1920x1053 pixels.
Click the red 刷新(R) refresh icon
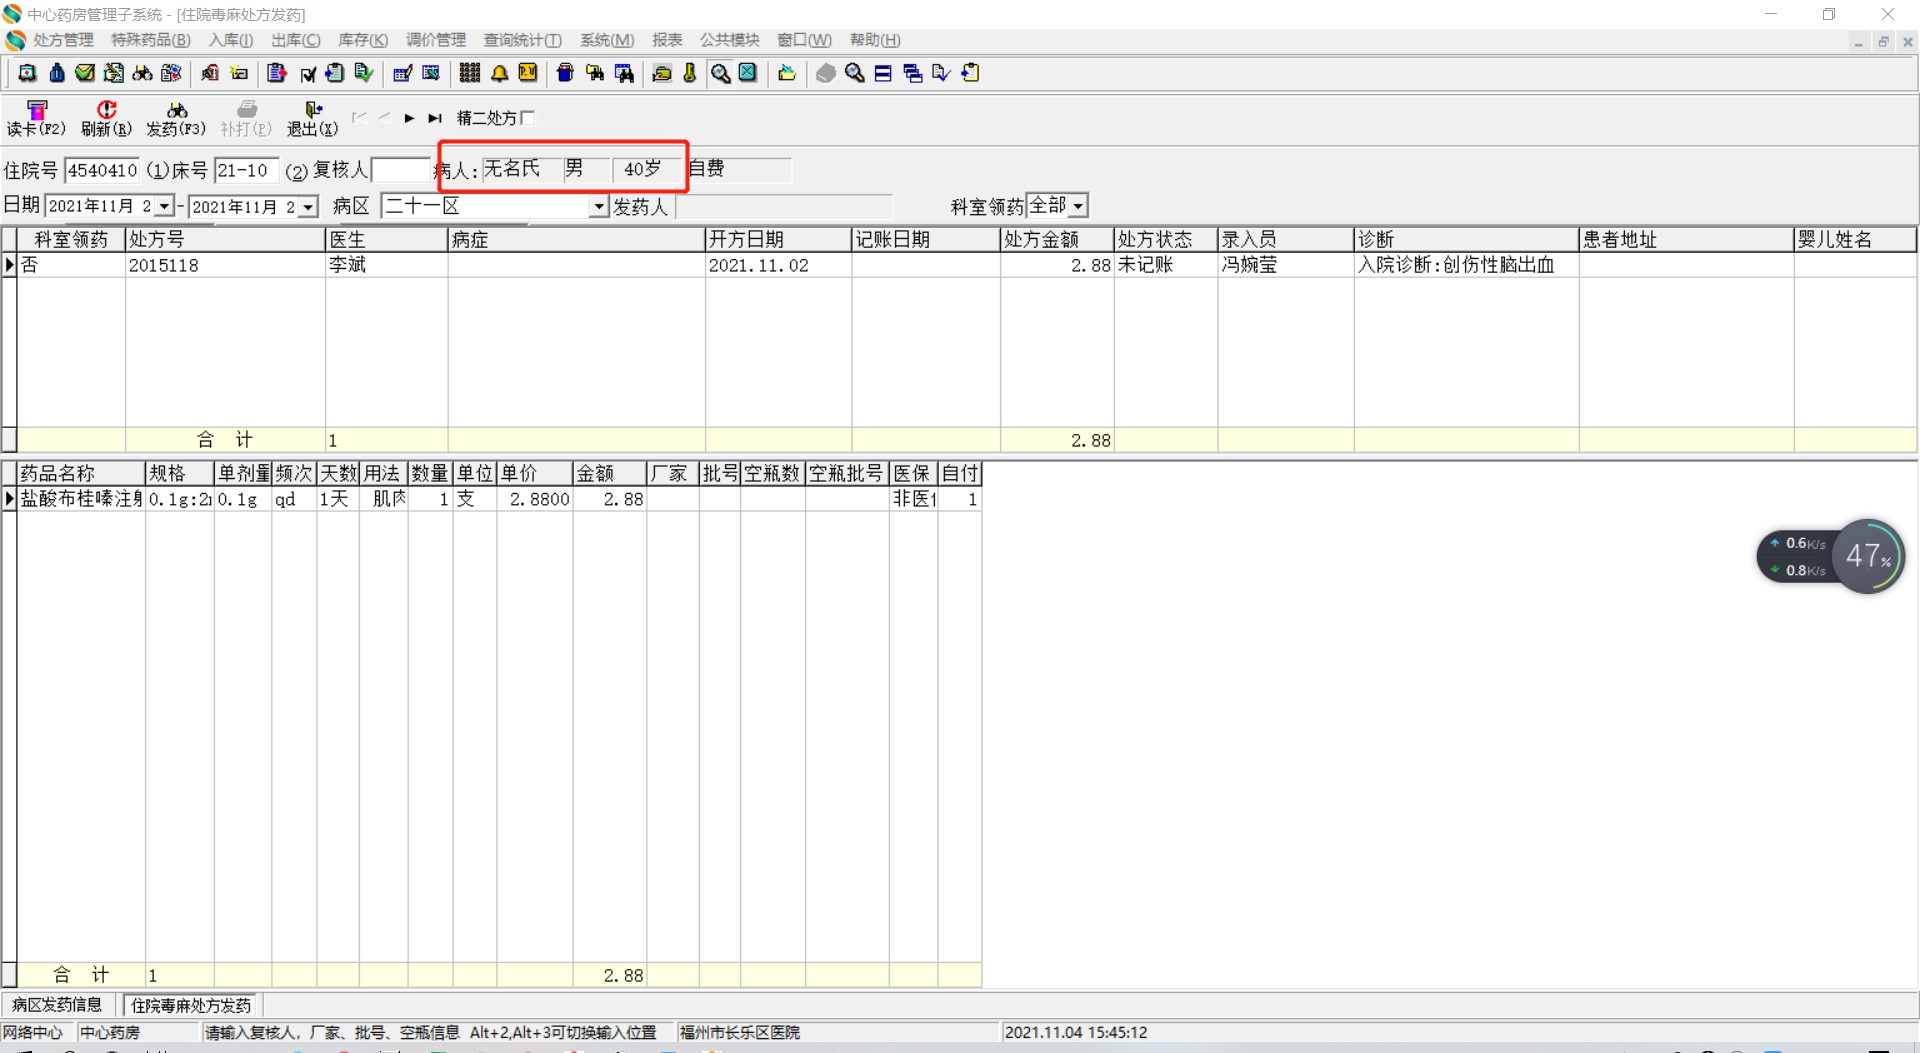tap(106, 109)
